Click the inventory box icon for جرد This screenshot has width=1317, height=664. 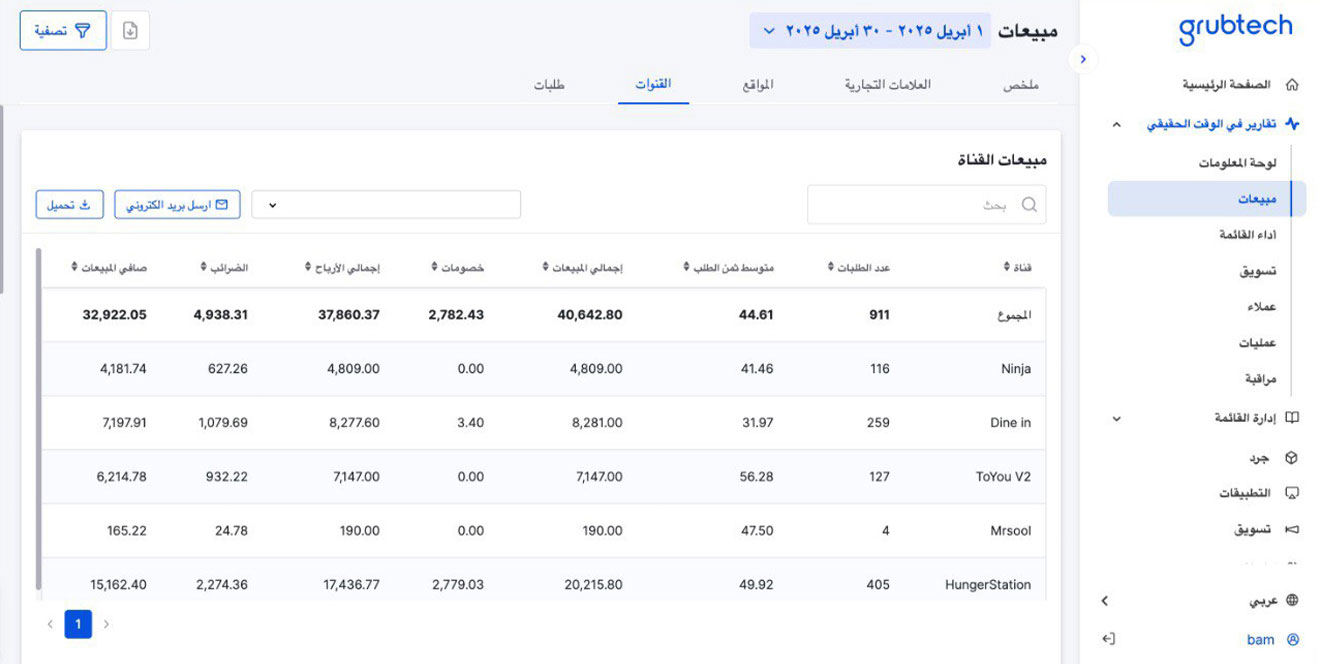pyautogui.click(x=1291, y=458)
